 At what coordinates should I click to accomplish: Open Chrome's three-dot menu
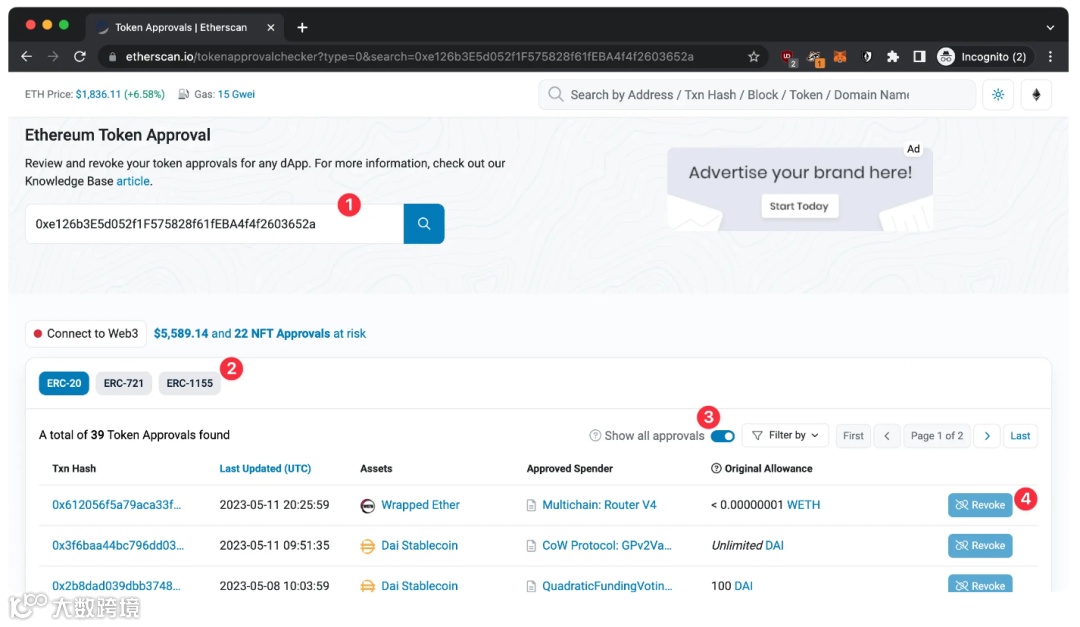point(1050,56)
